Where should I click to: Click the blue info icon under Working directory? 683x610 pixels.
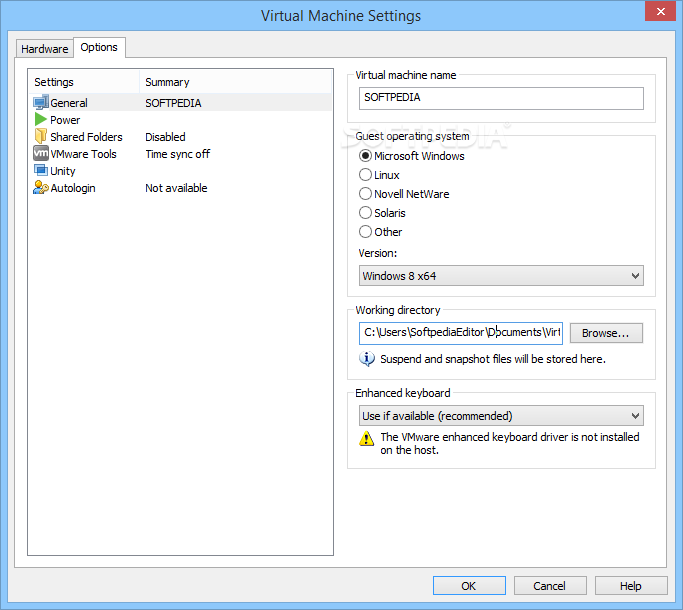coord(366,359)
